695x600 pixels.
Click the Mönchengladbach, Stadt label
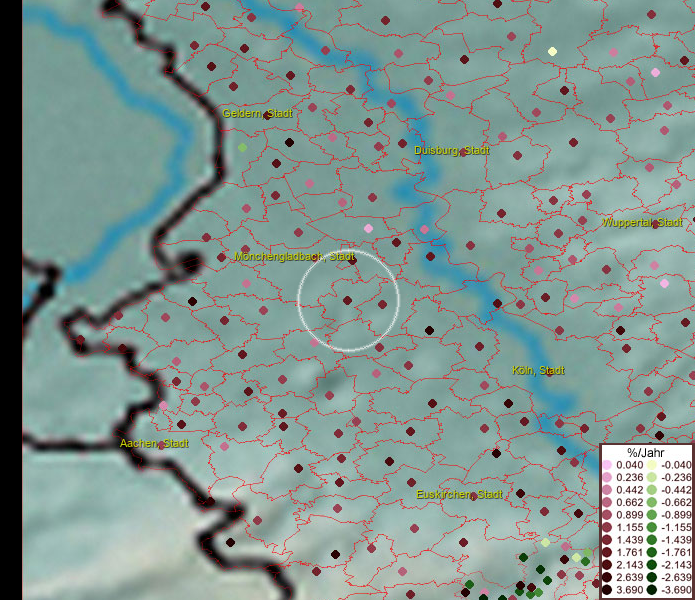(294, 257)
